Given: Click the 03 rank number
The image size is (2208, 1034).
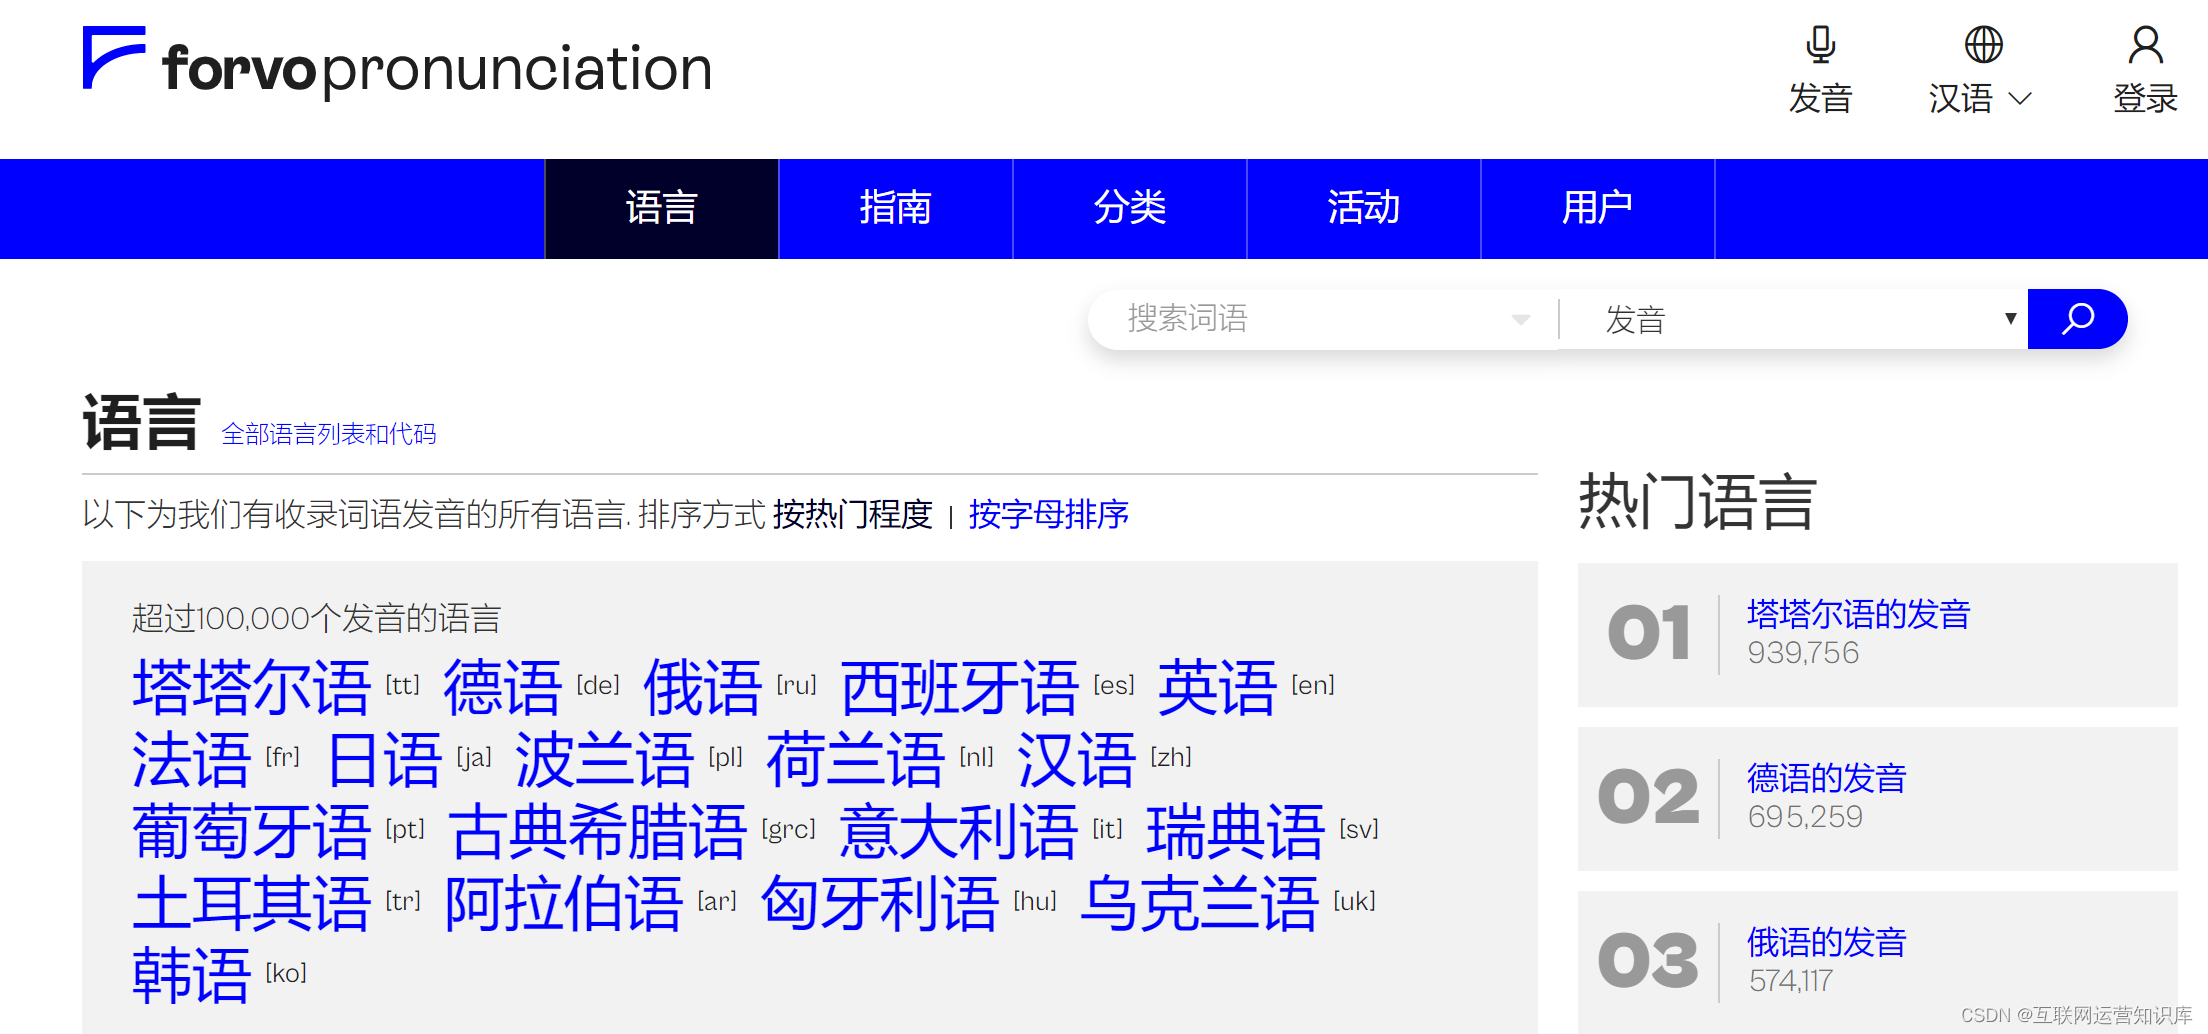Looking at the screenshot, I should pos(1648,961).
